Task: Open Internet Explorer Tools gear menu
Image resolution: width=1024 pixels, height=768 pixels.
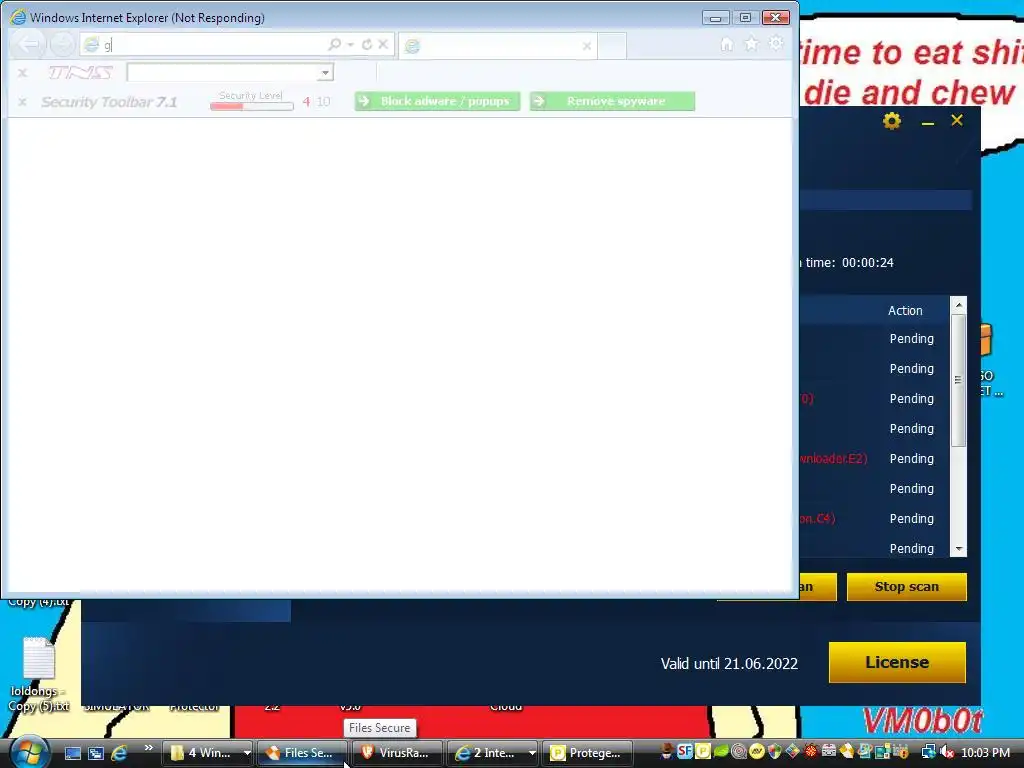Action: 776,44
